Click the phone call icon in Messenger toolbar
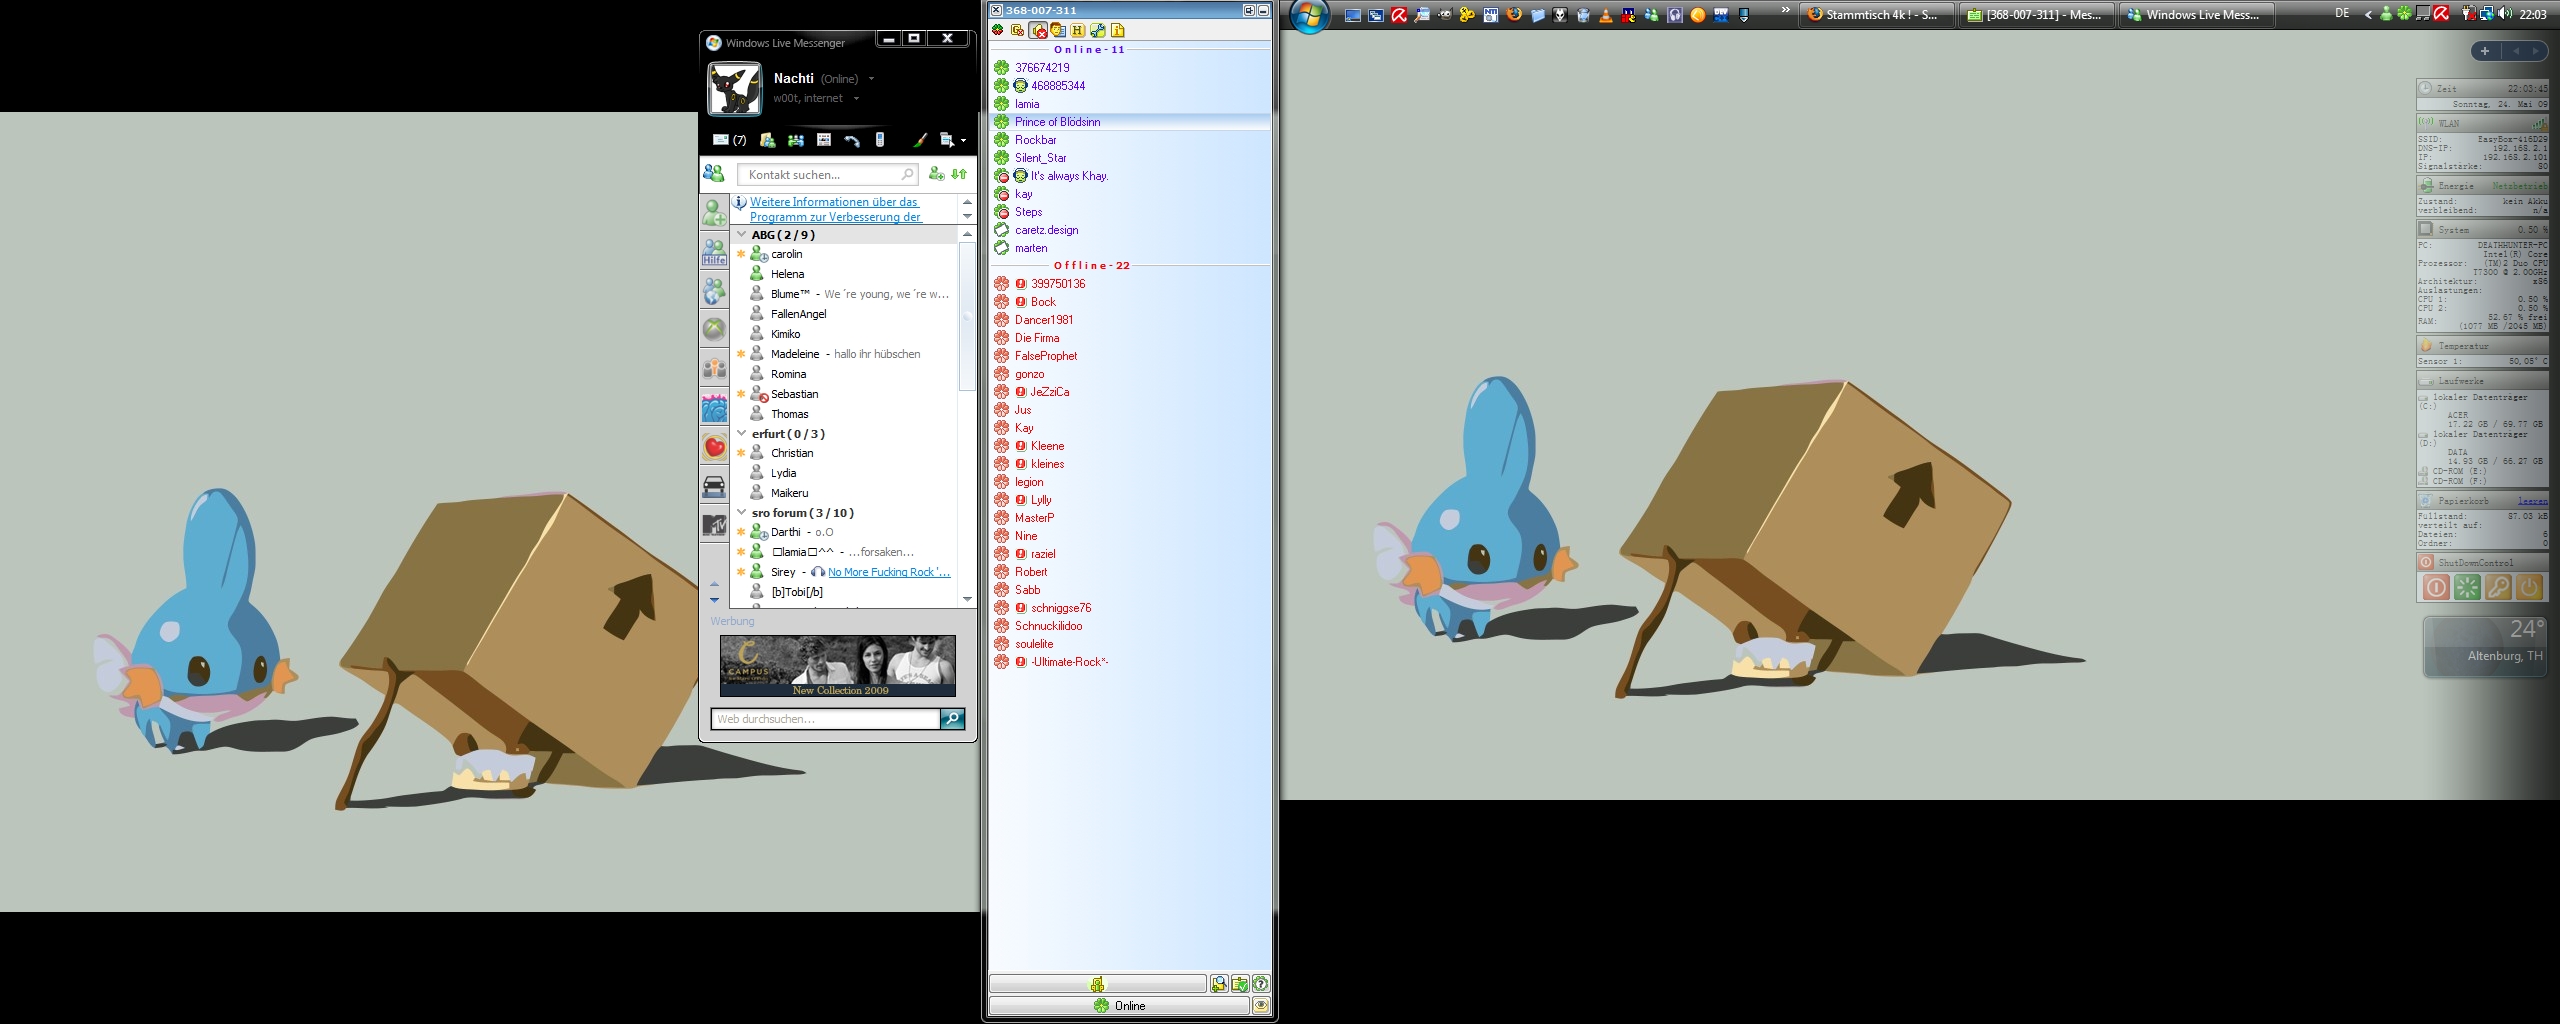 [x=852, y=140]
